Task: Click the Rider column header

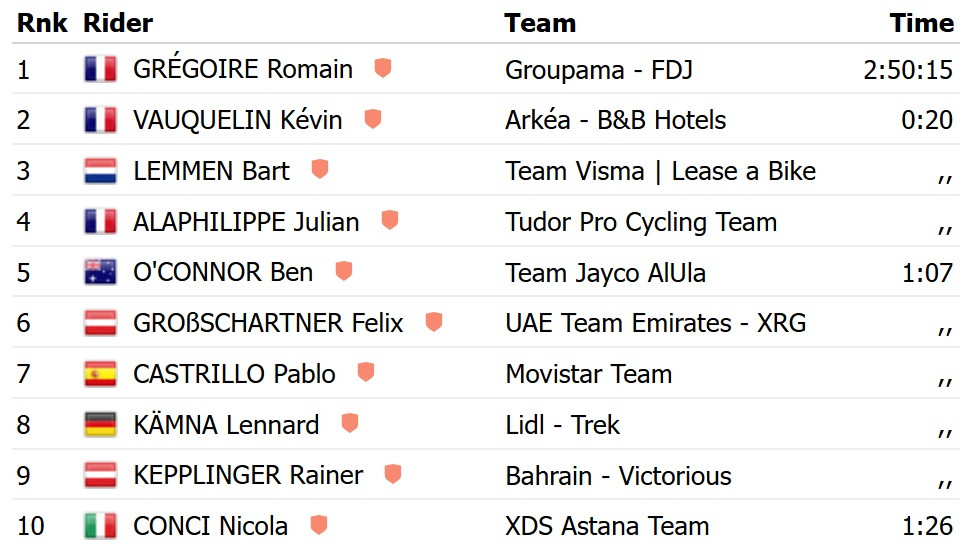Action: click(x=118, y=23)
